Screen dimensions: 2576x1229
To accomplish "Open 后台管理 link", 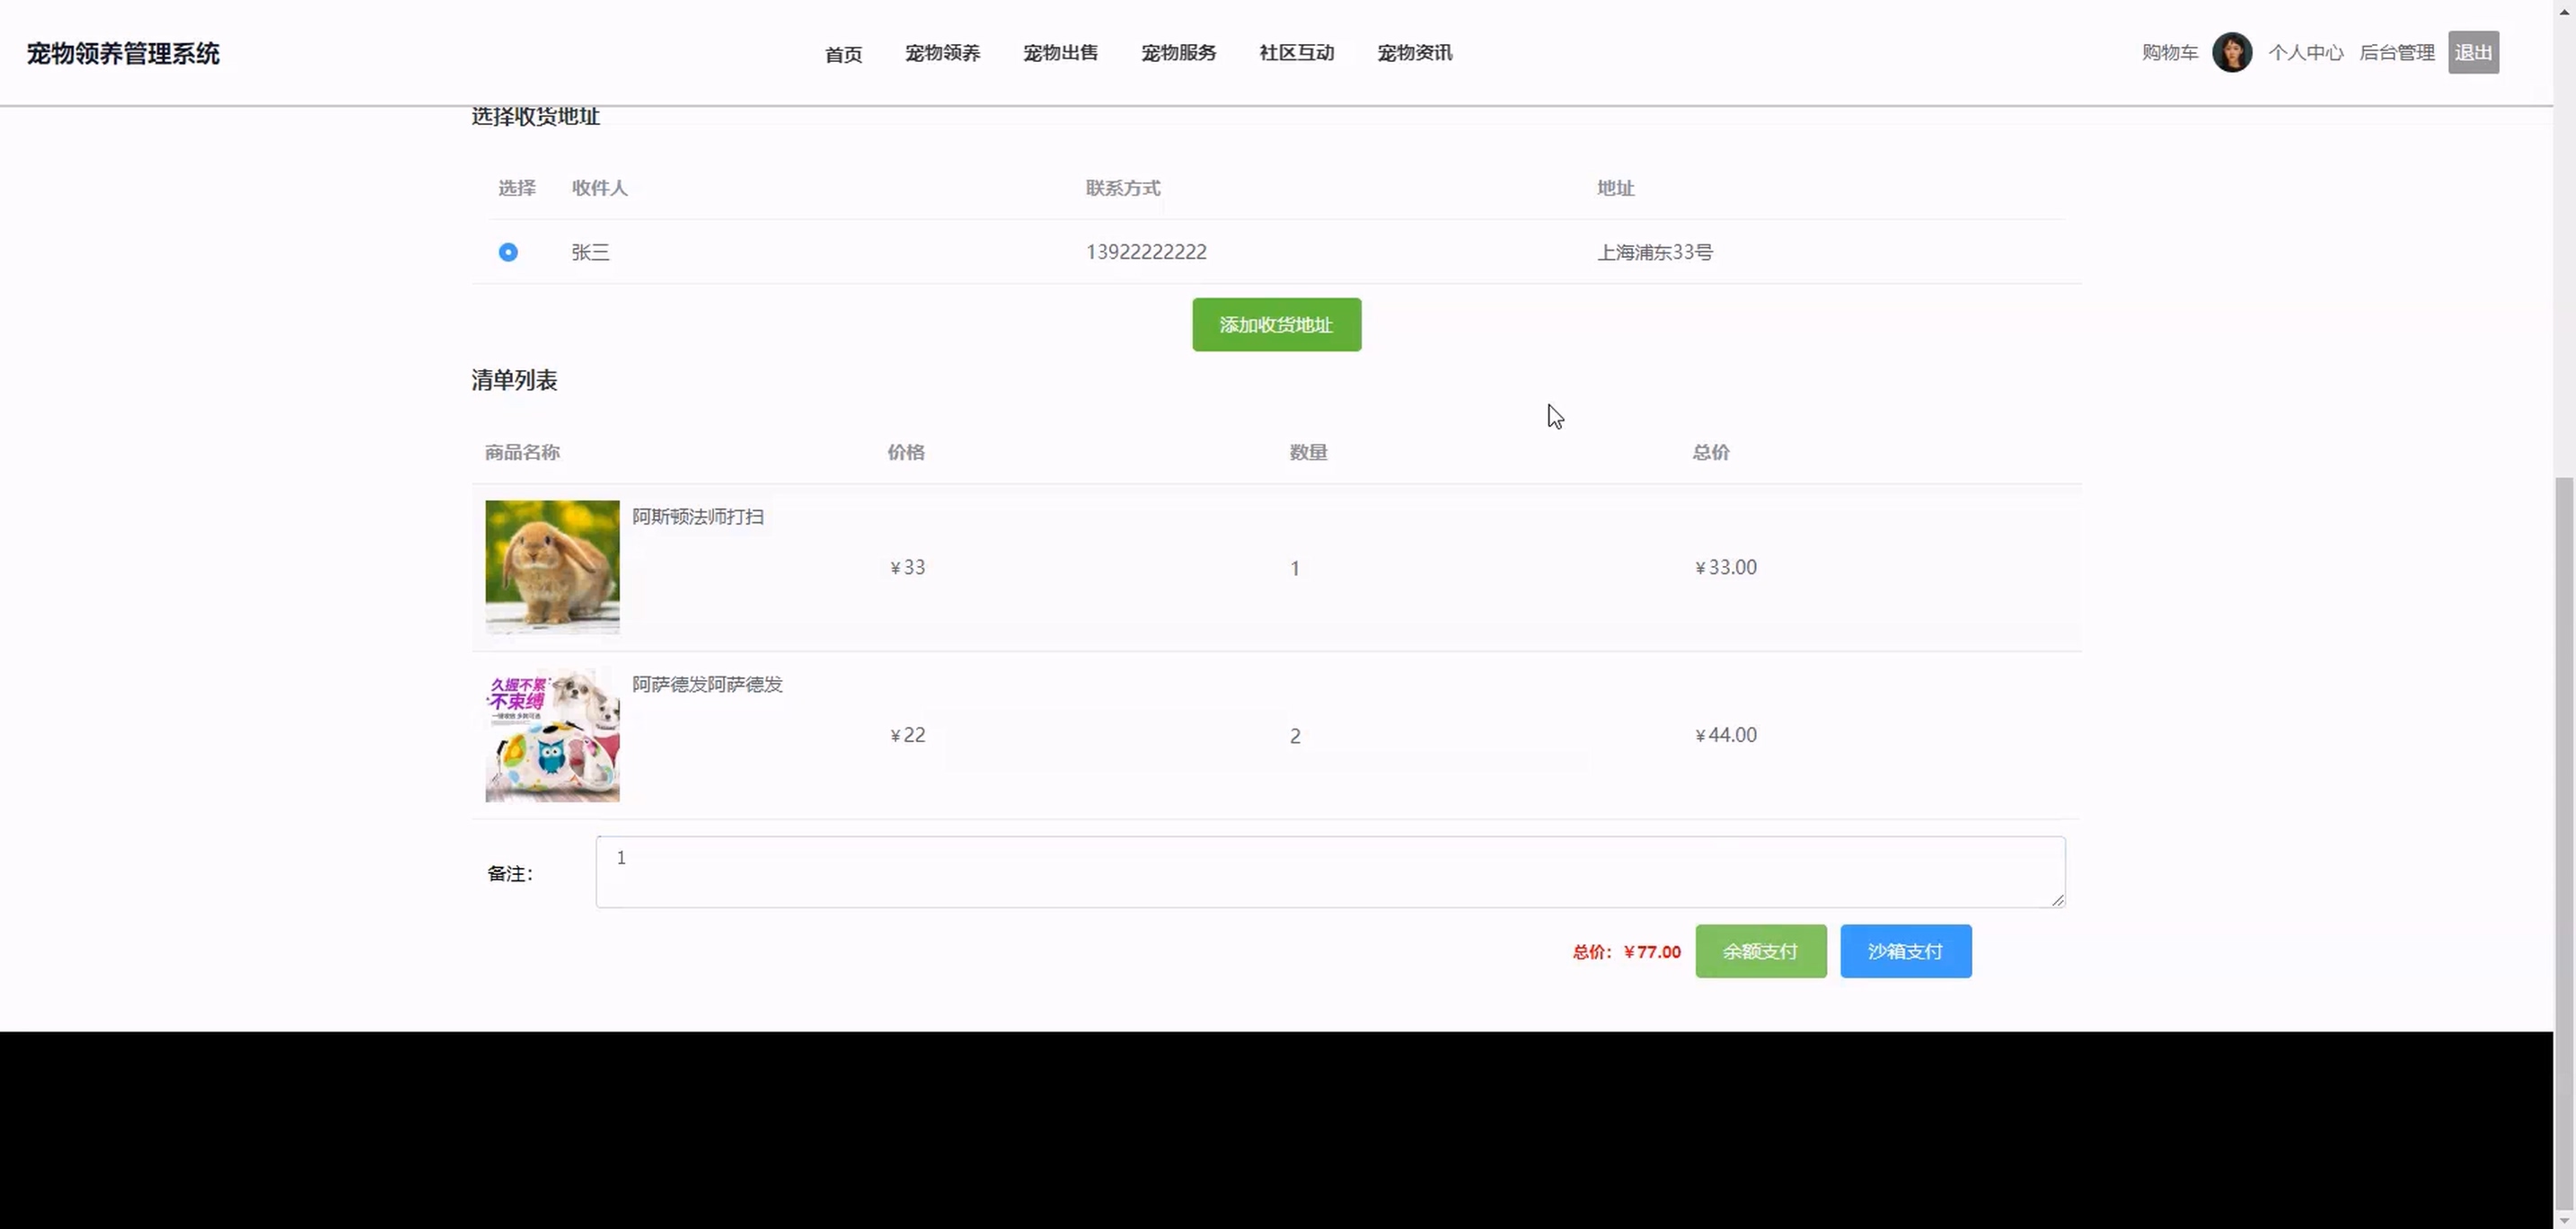I will pyautogui.click(x=2396, y=53).
